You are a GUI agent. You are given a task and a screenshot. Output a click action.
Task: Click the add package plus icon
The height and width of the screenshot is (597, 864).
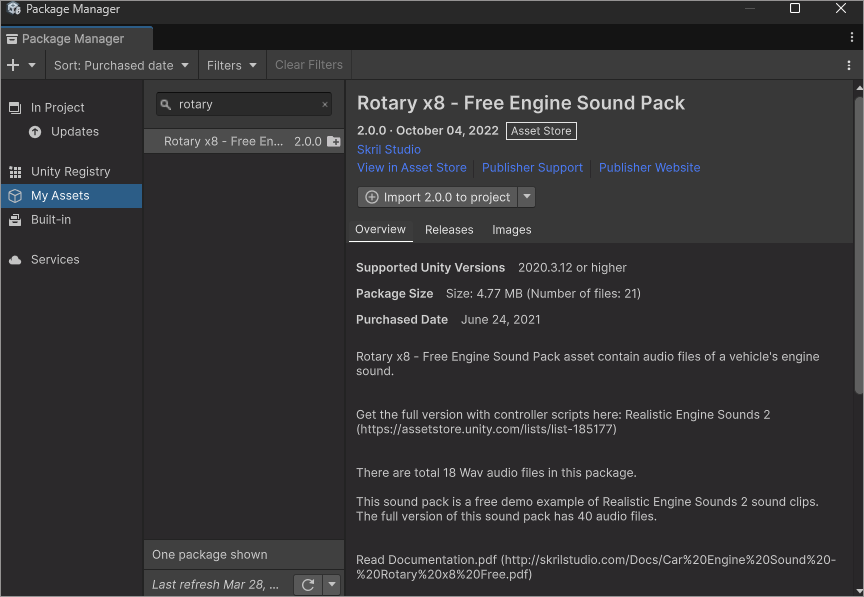(x=13, y=65)
